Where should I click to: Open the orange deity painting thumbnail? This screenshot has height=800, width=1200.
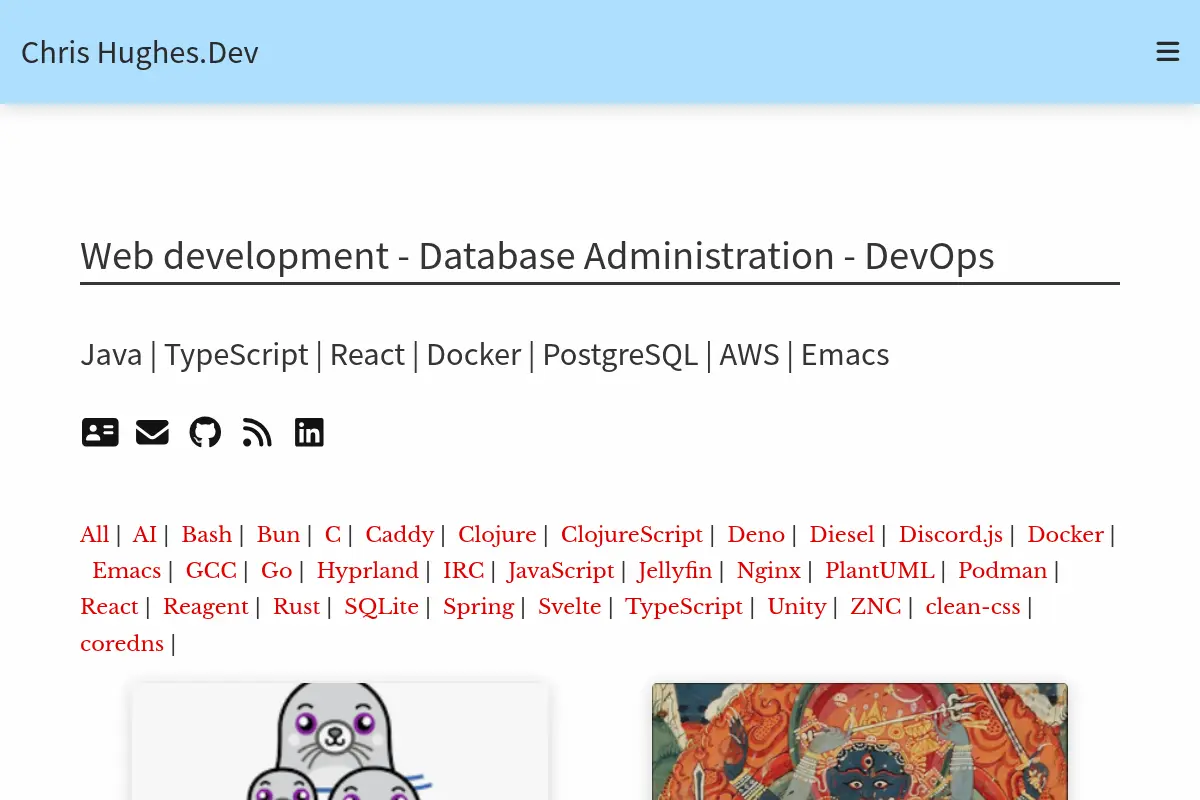(860, 741)
